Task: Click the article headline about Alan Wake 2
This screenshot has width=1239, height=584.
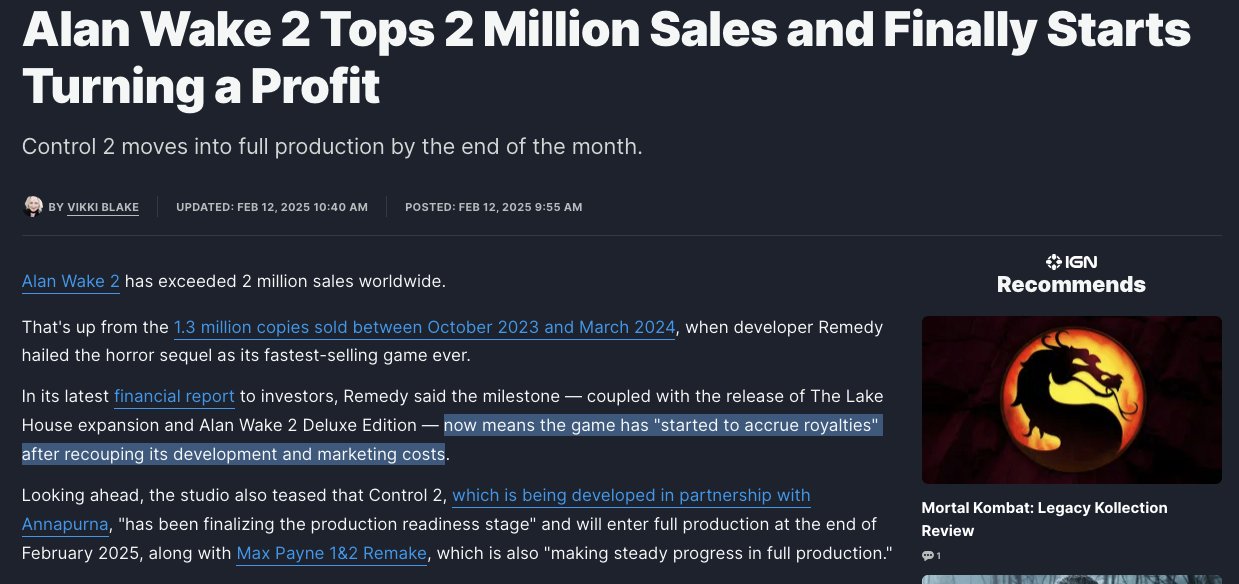Action: (605, 58)
